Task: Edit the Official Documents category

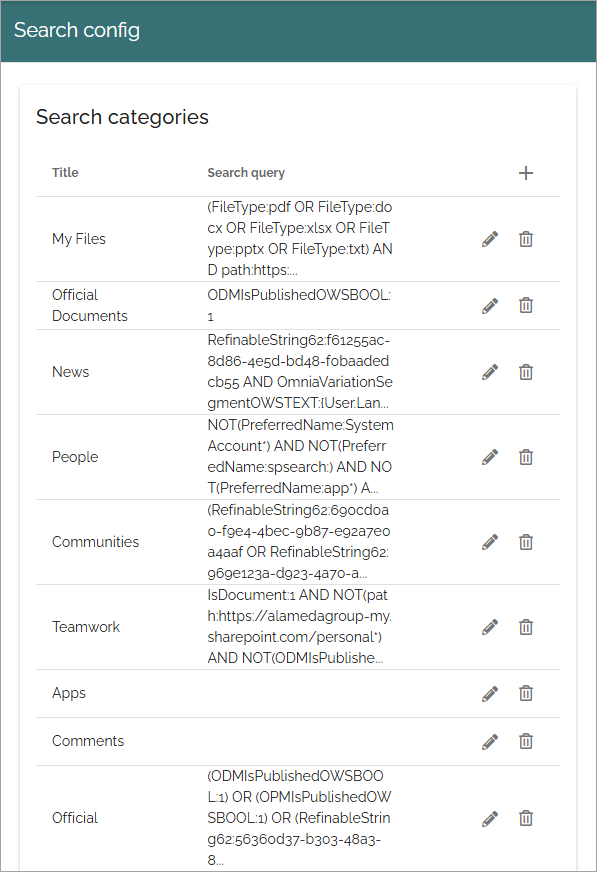Action: [x=490, y=305]
